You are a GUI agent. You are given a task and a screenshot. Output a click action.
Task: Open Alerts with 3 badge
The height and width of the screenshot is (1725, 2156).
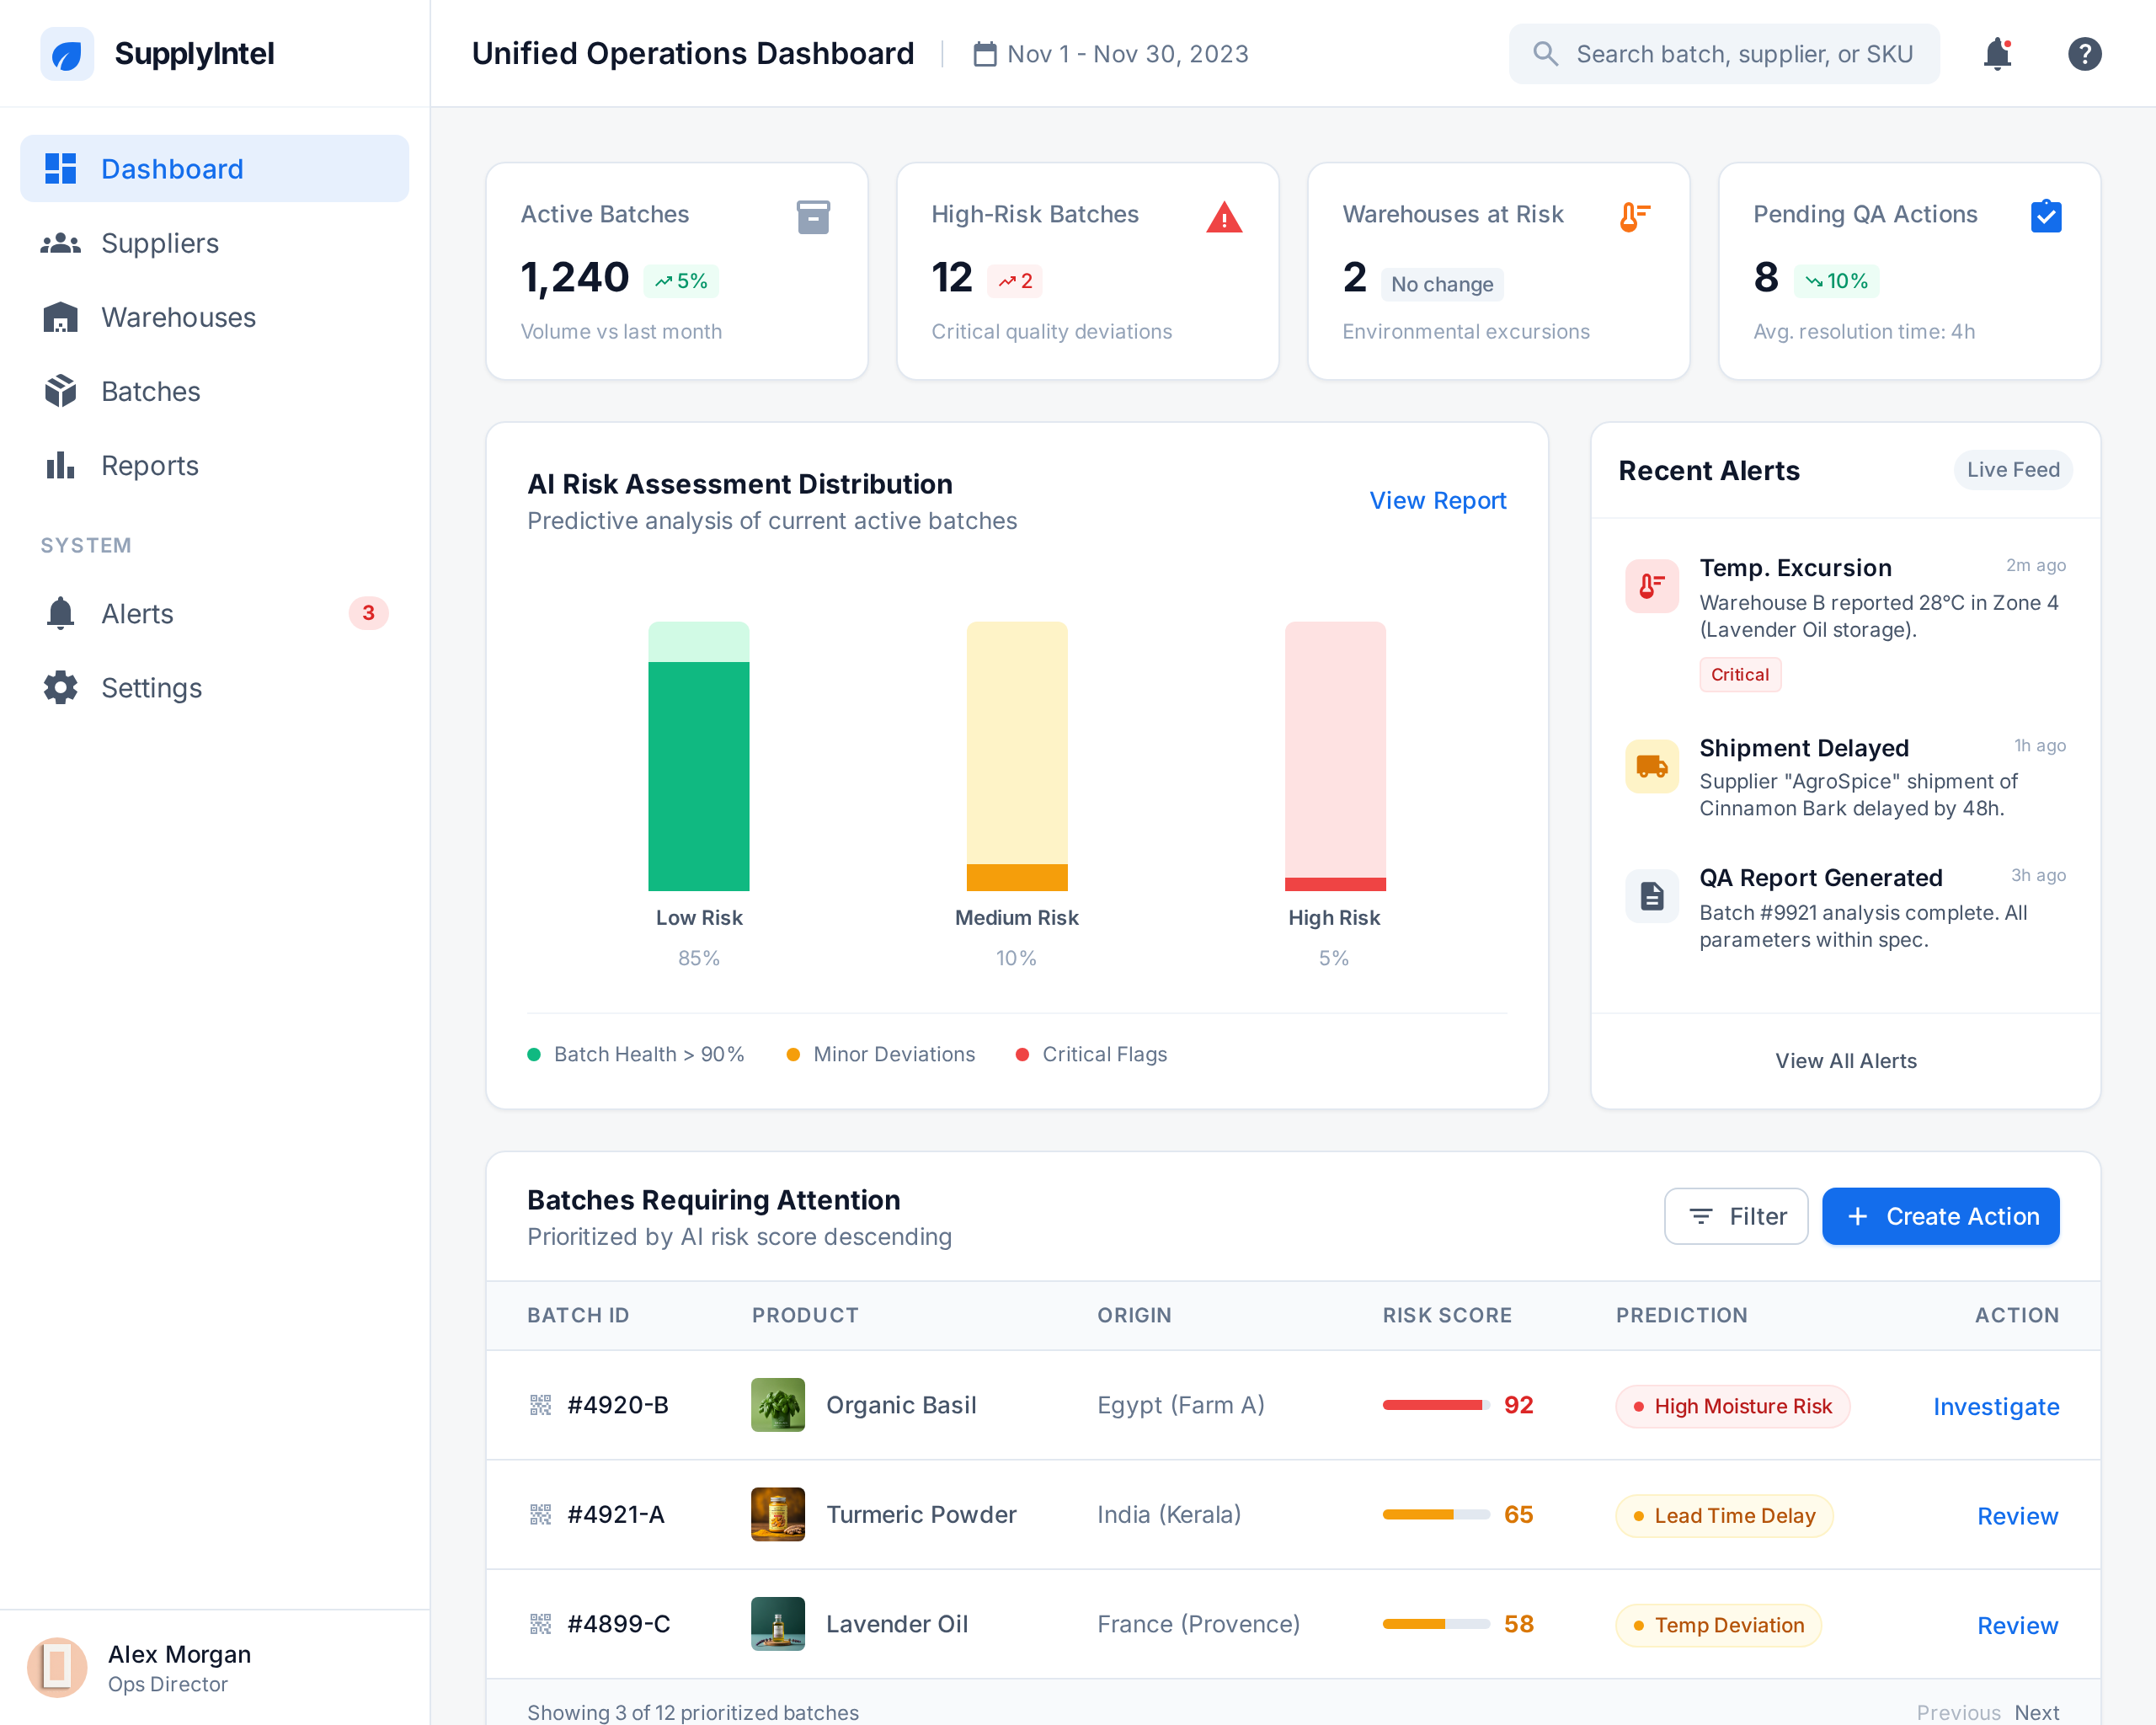[x=215, y=613]
